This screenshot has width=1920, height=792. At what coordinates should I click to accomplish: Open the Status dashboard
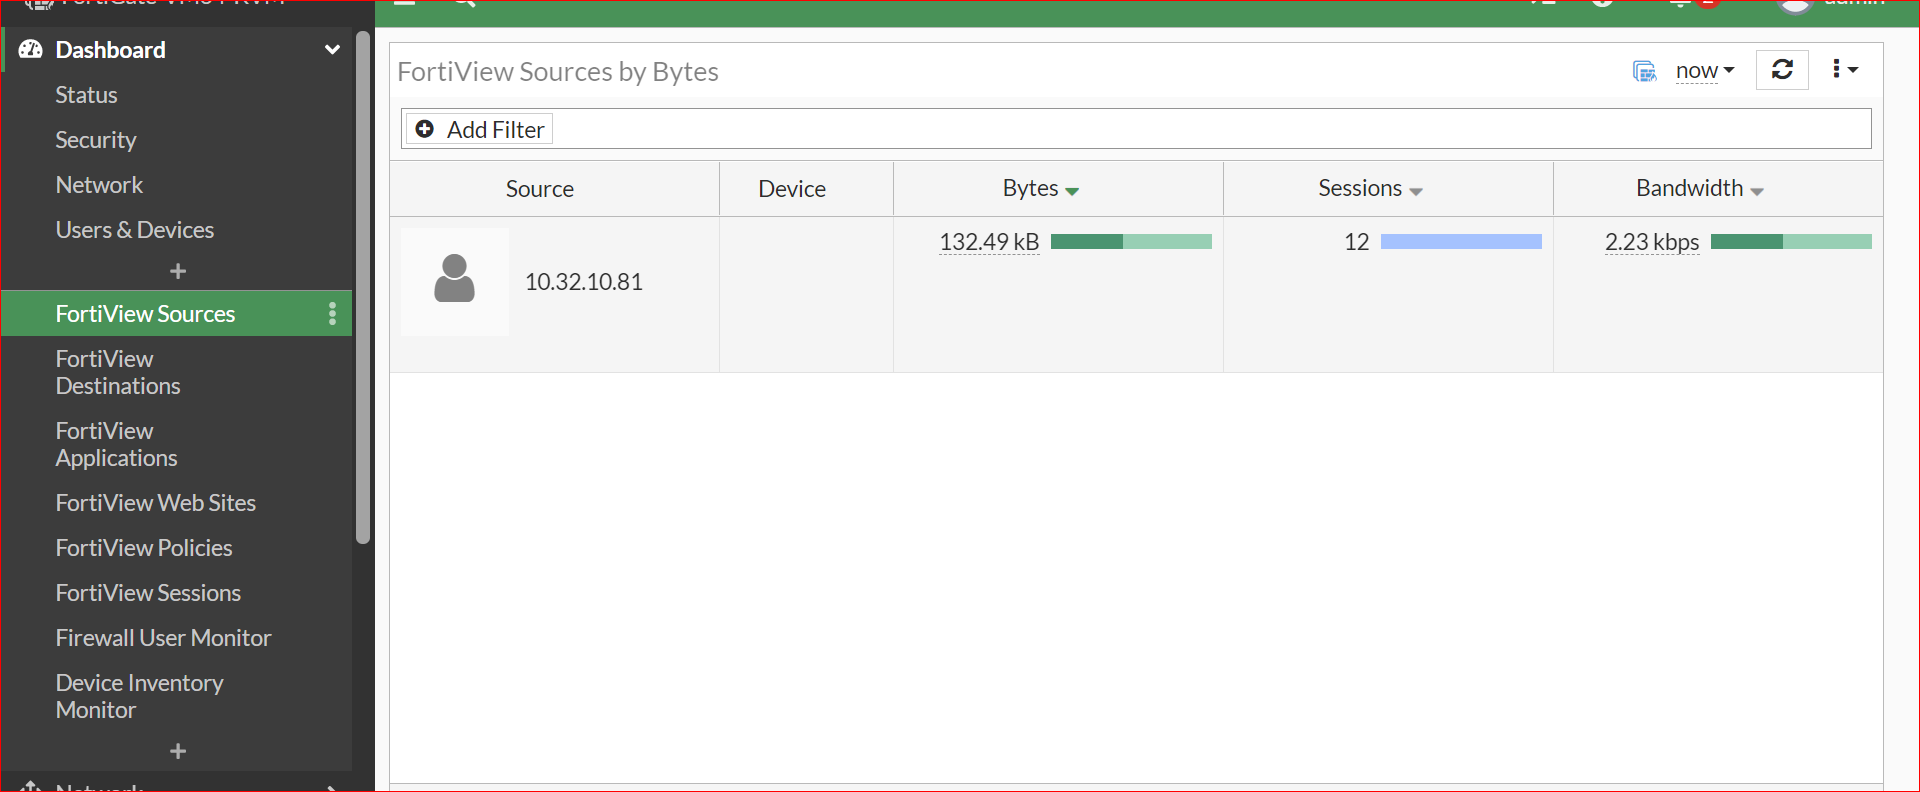point(86,95)
